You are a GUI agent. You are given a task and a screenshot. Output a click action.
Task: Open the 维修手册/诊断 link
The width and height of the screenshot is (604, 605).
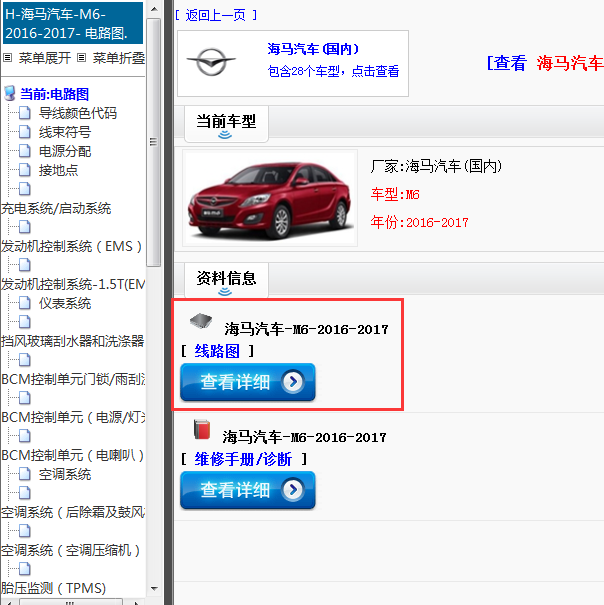coord(243,459)
